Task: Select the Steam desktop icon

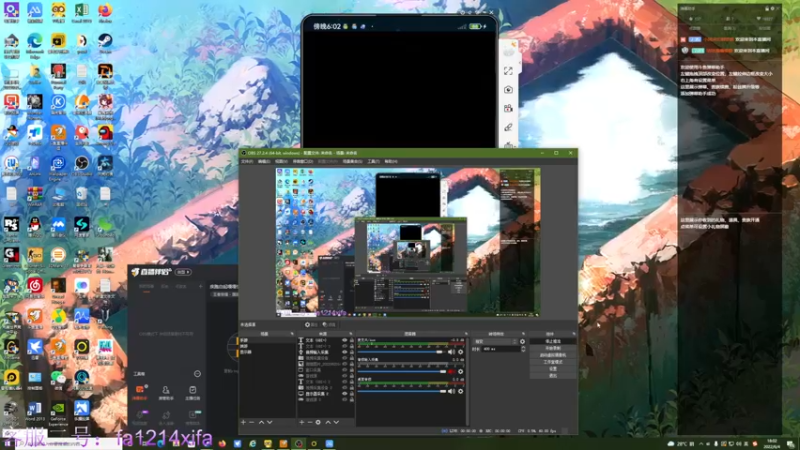Action: click(x=105, y=41)
